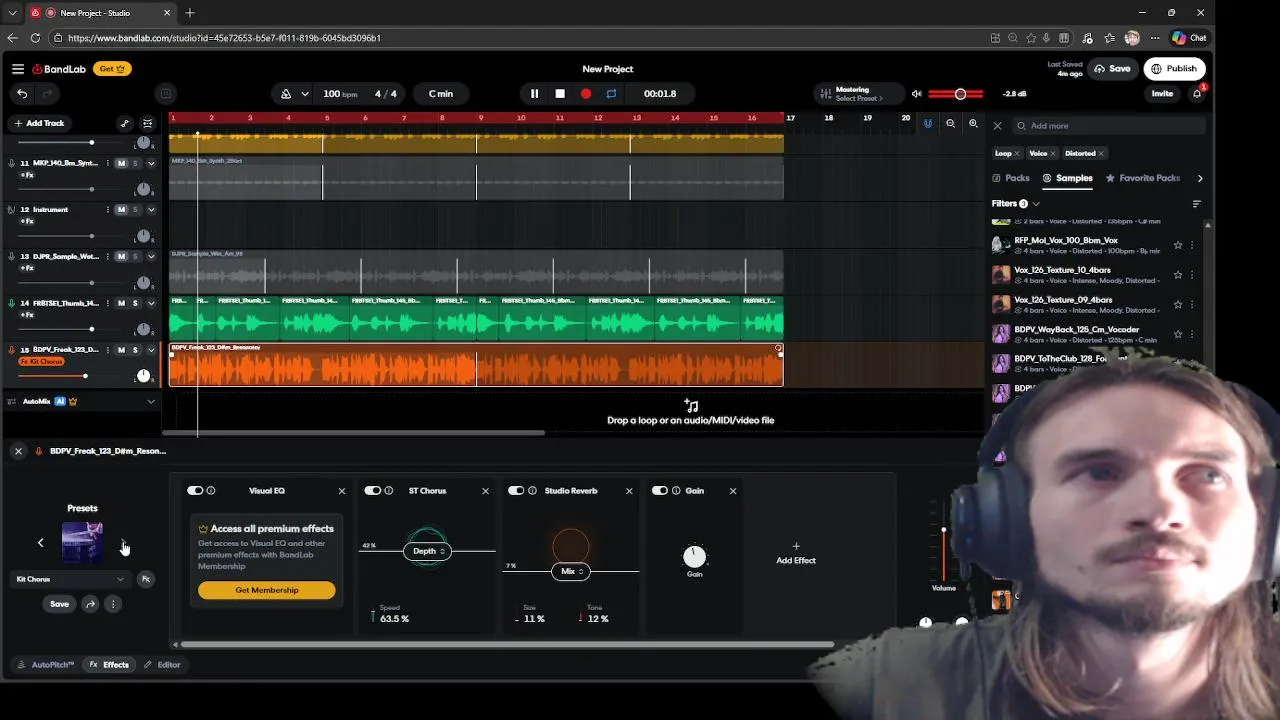Viewport: 1280px width, 720px height.
Task: Open options for Vox_126_Texture_10_4bars sample
Action: [1192, 275]
